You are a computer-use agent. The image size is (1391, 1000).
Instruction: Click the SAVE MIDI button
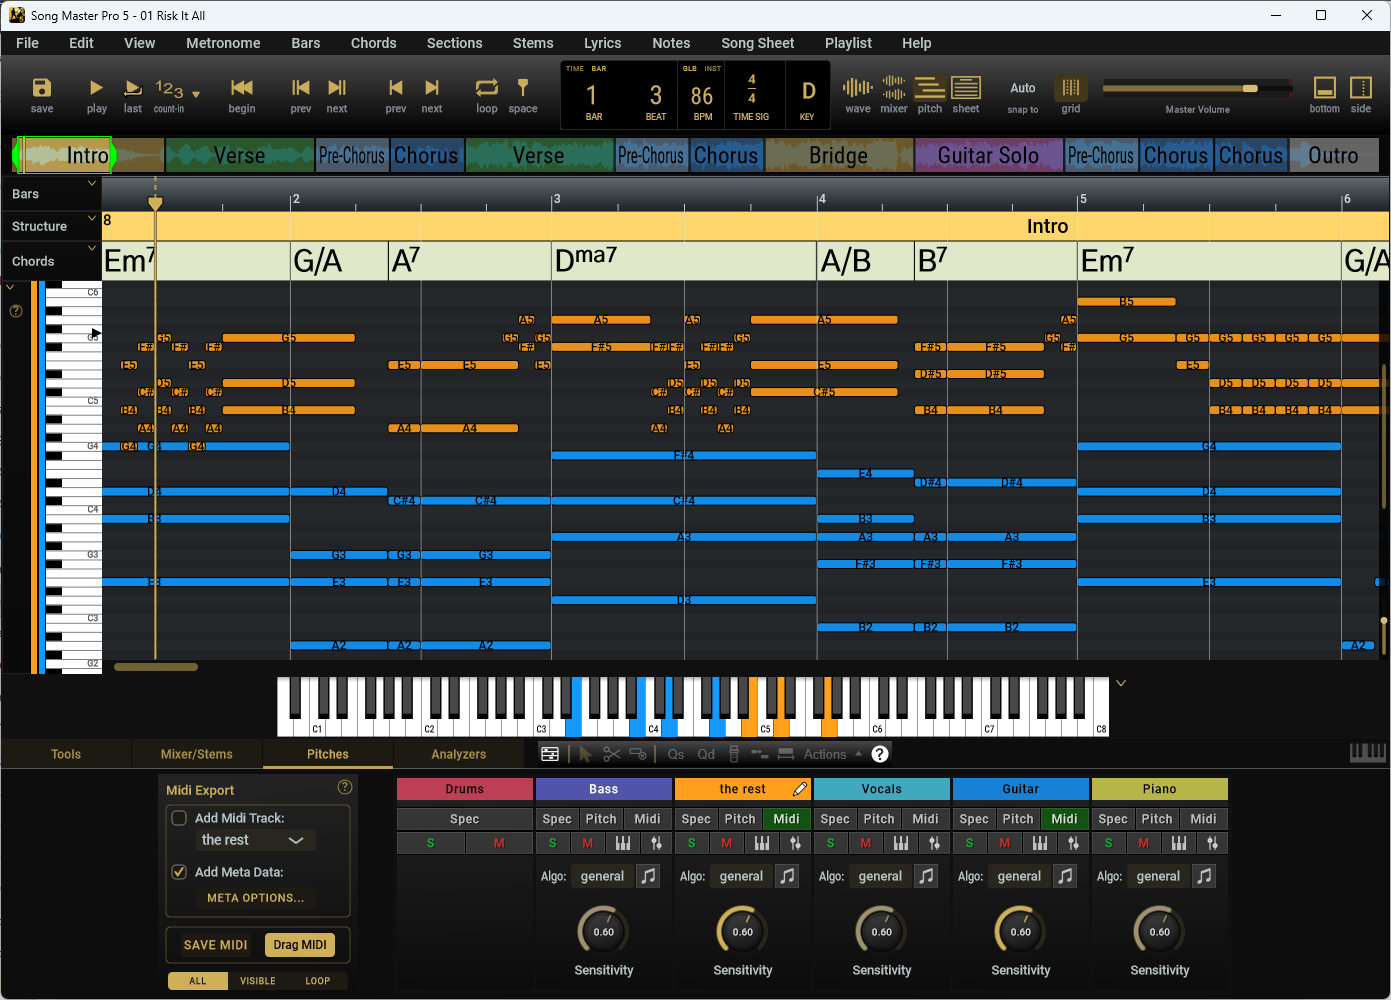(x=215, y=945)
